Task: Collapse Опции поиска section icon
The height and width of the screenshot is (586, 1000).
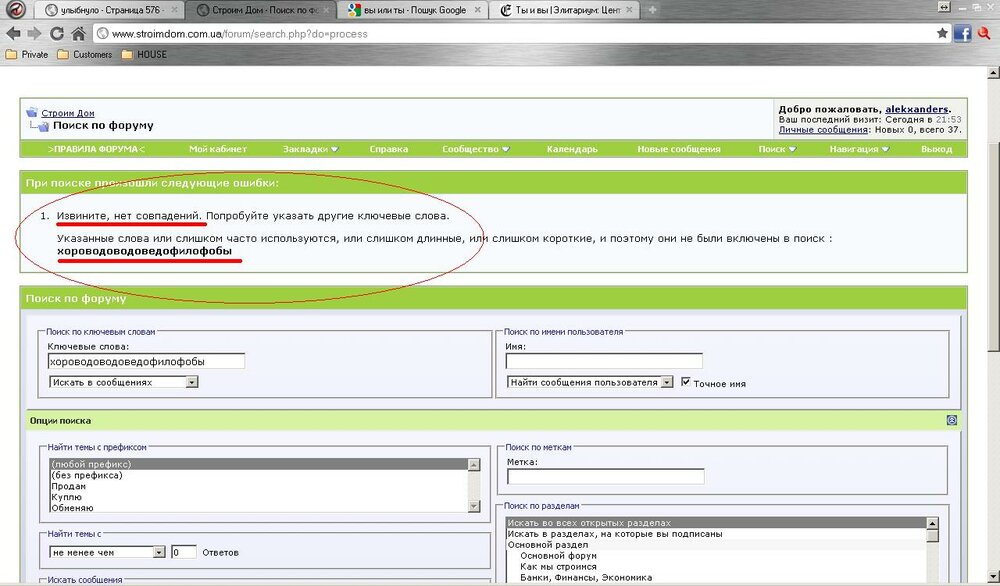Action: (952, 420)
